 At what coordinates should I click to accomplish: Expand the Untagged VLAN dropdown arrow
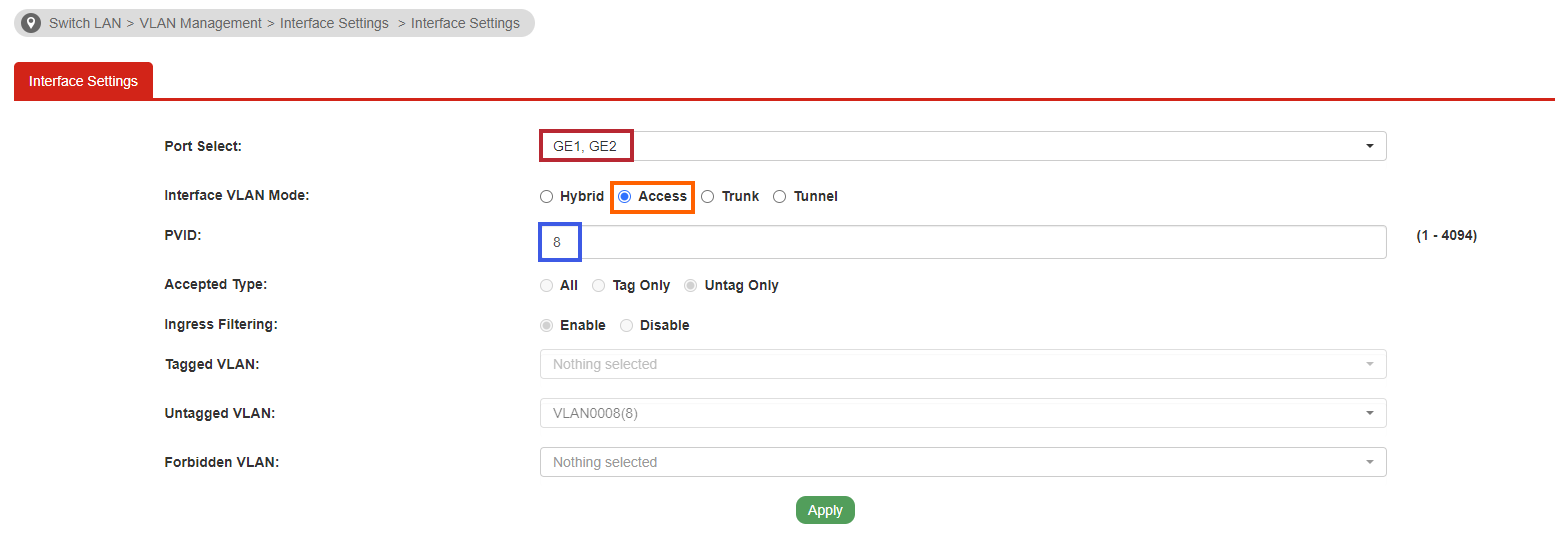click(1369, 413)
